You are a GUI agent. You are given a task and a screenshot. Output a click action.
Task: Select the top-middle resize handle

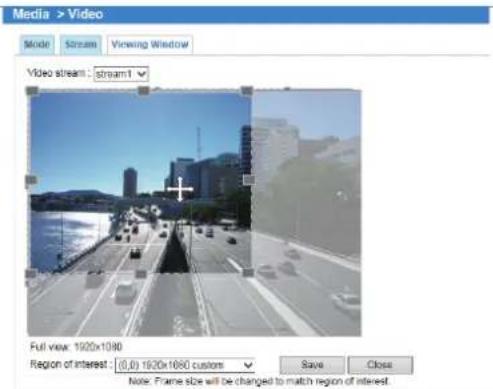coord(144,90)
